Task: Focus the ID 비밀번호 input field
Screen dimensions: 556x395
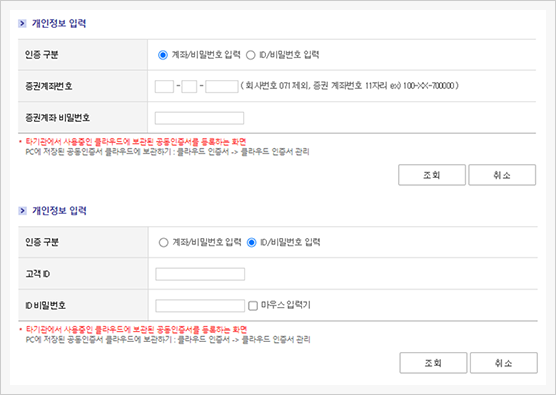Action: point(200,306)
